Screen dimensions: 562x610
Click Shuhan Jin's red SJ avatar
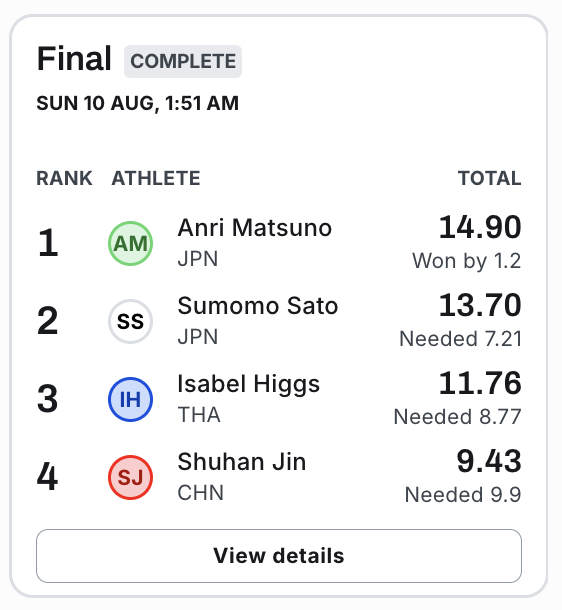coord(130,477)
